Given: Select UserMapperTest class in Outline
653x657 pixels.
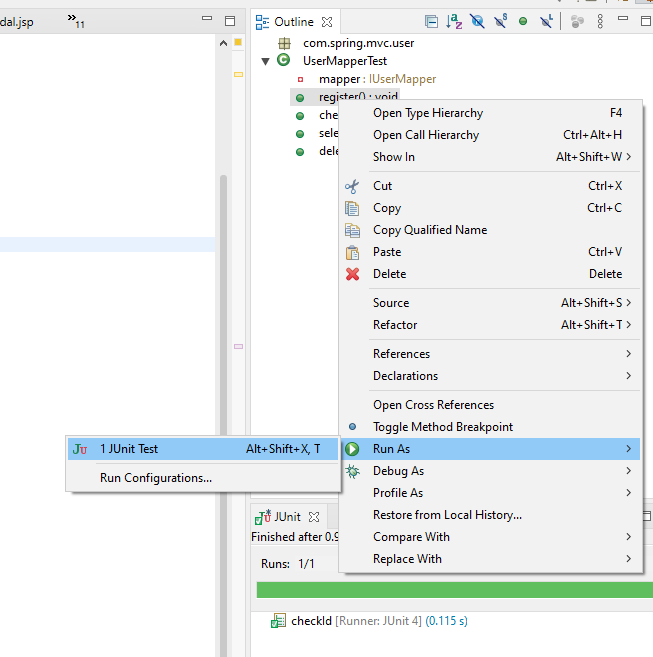Looking at the screenshot, I should (345, 61).
